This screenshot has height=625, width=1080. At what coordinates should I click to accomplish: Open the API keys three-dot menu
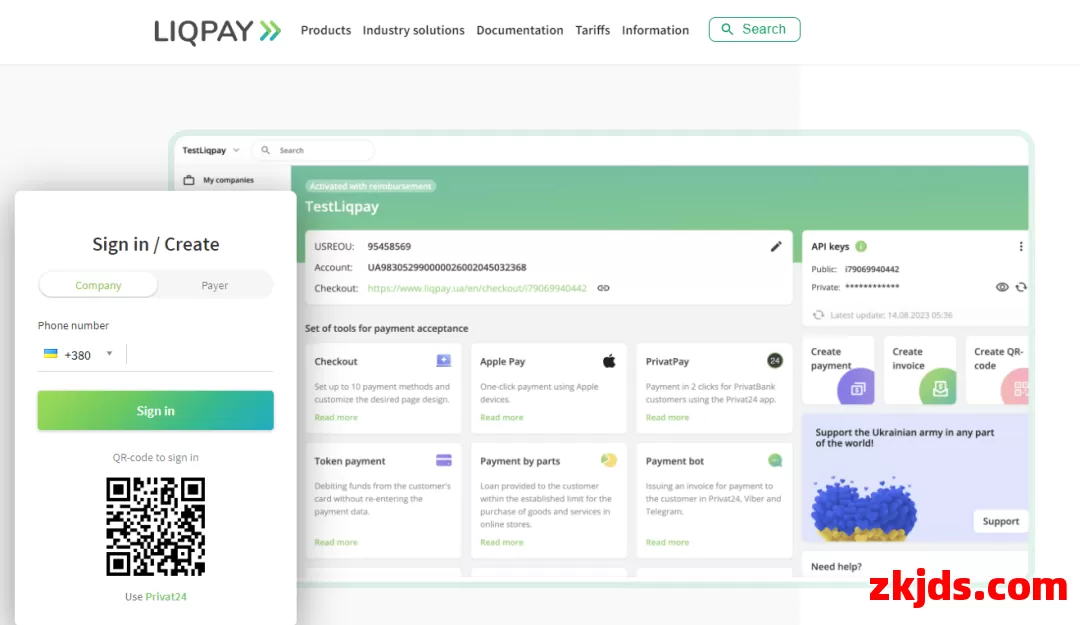point(1021,246)
